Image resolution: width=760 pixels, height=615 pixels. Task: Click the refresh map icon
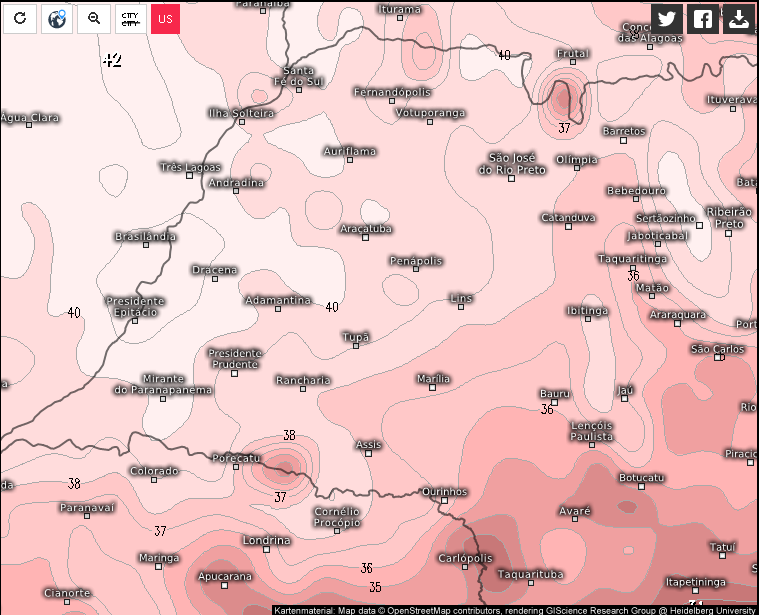[x=19, y=18]
